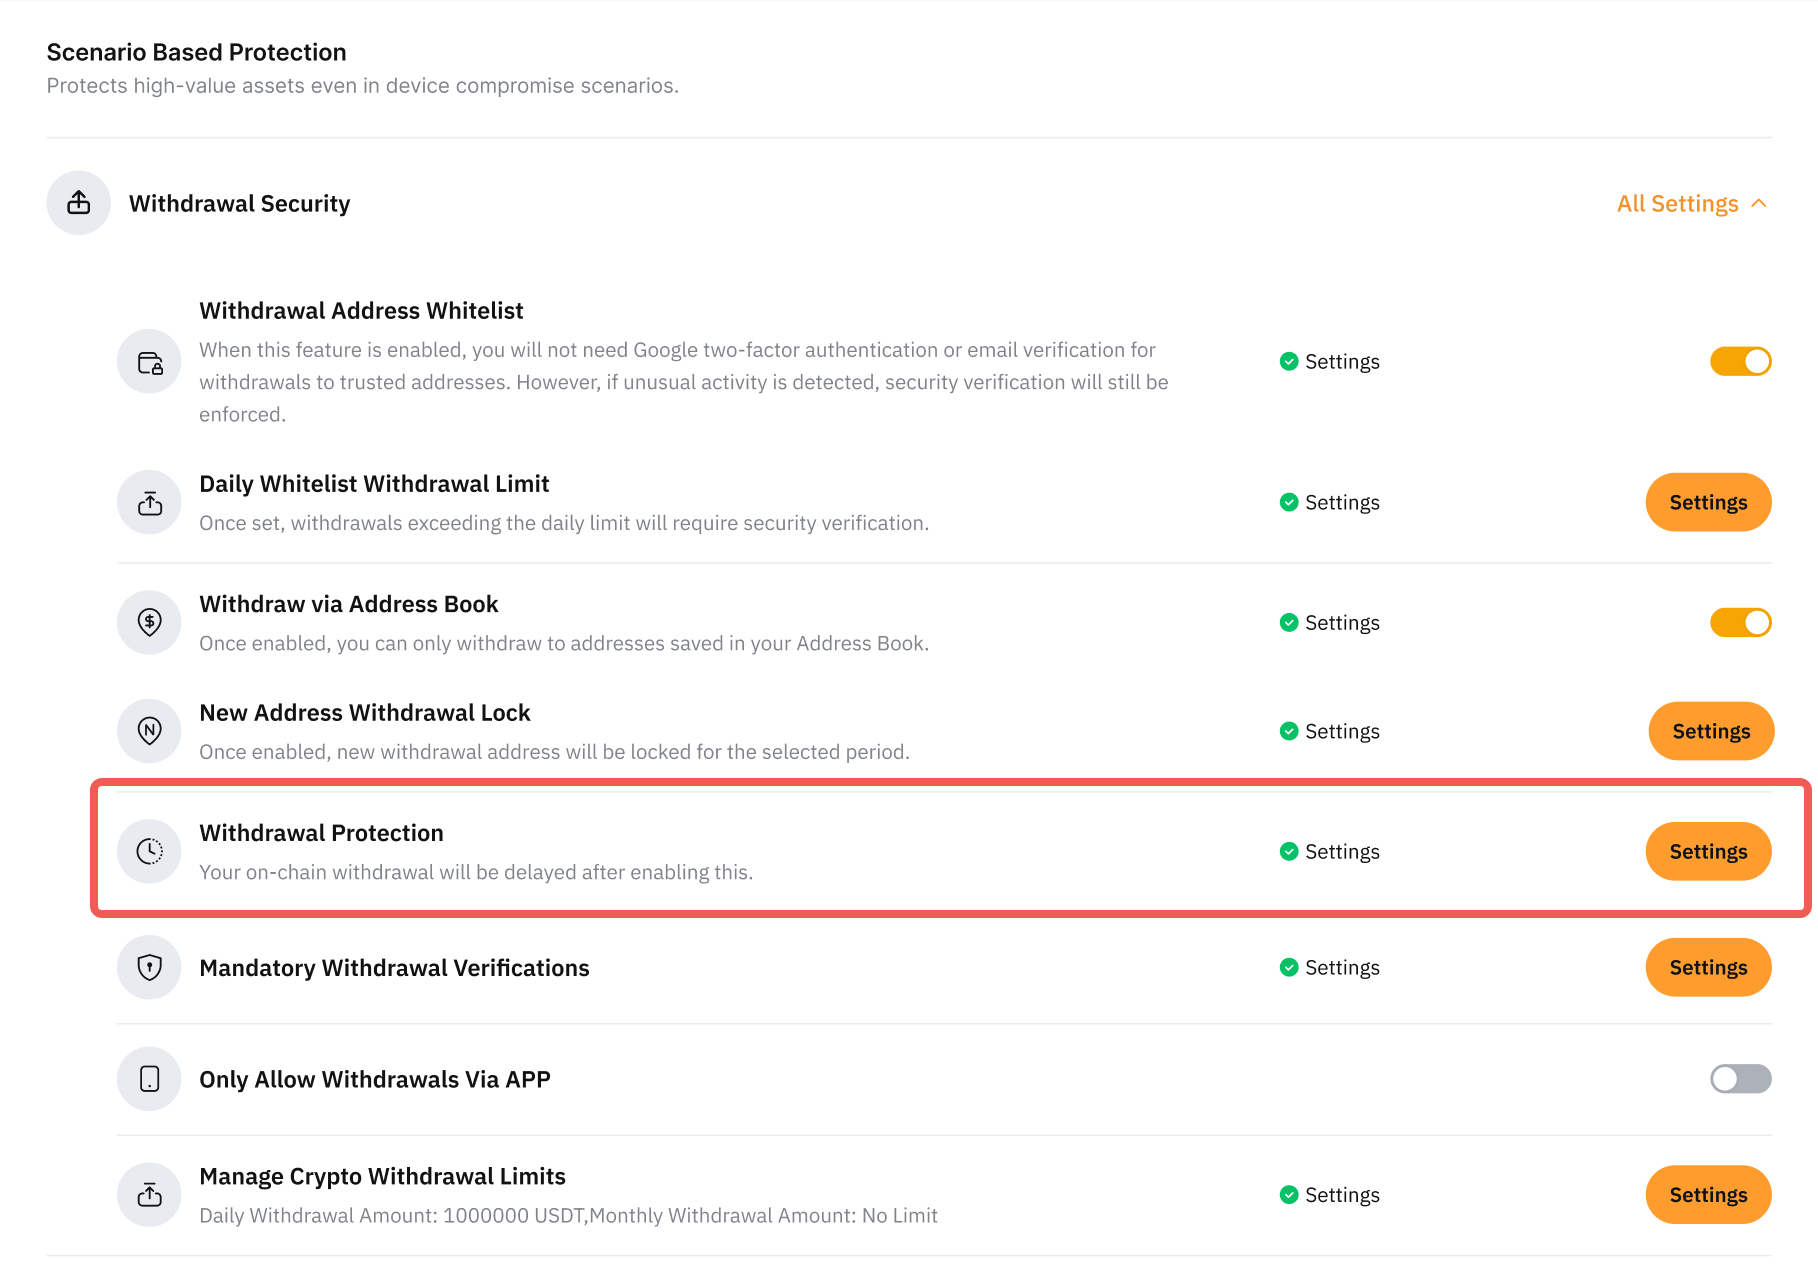This screenshot has width=1818, height=1270.
Task: Open Withdrawal Protection Settings button
Action: point(1708,851)
